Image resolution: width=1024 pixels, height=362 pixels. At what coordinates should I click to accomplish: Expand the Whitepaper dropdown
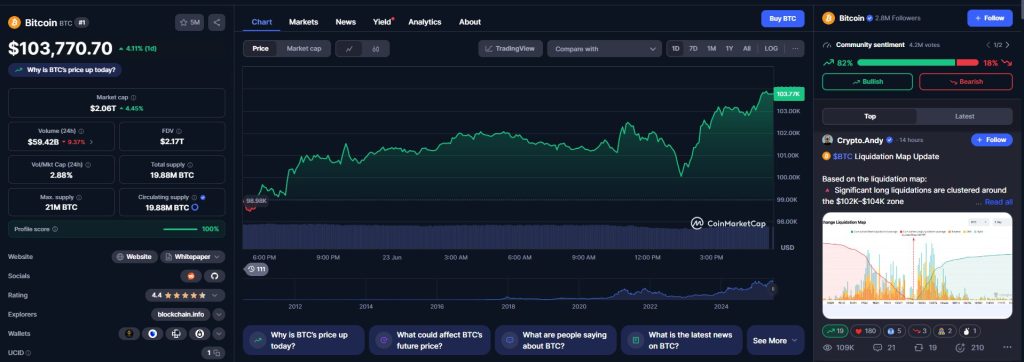point(193,257)
